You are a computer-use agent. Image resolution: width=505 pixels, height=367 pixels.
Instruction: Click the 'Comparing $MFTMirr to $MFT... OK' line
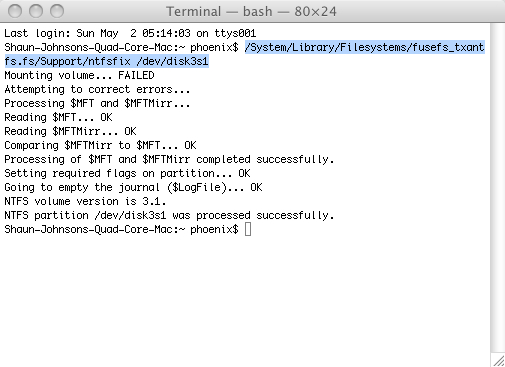[x=100, y=145]
